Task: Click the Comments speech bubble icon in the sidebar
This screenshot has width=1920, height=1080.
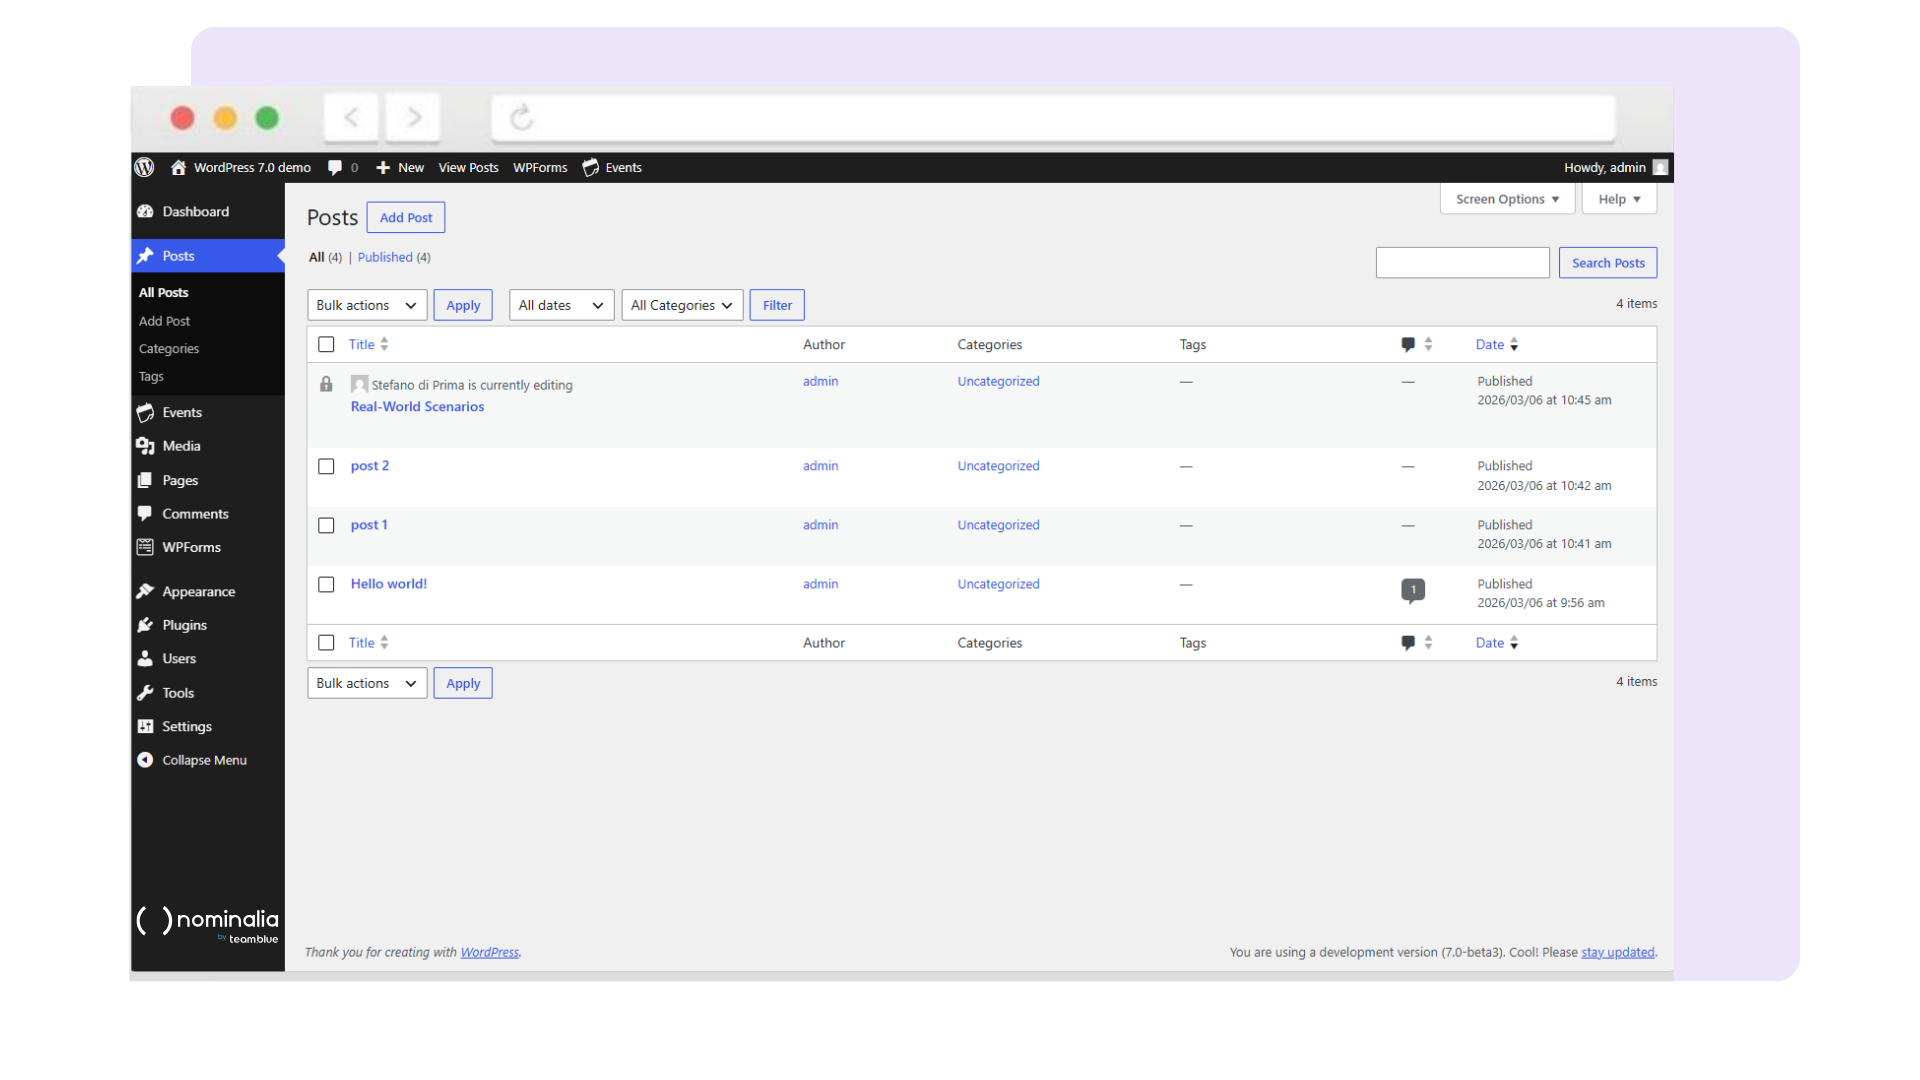Action: tap(146, 513)
